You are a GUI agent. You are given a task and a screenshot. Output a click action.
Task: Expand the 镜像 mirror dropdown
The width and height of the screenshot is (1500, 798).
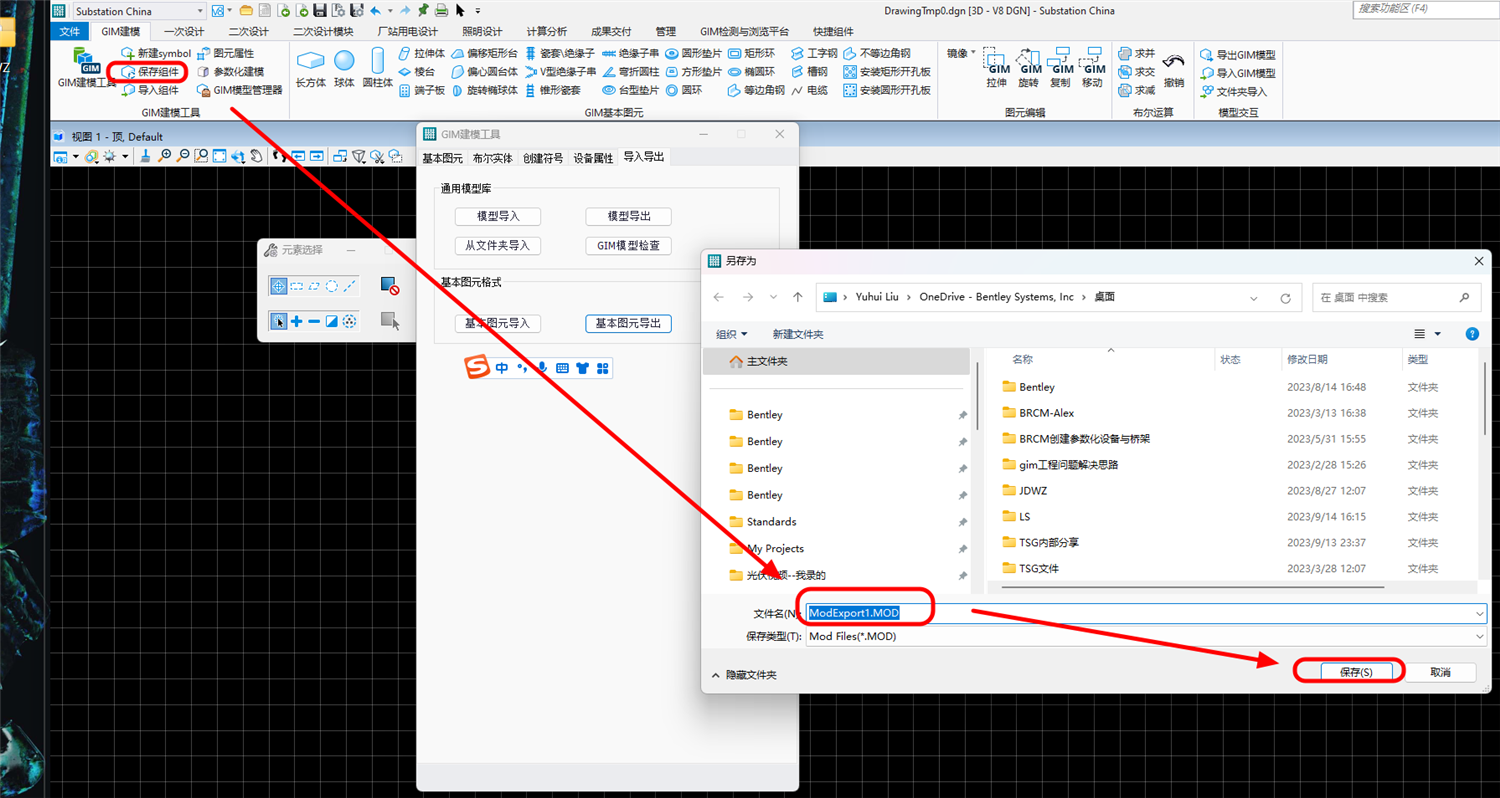(961, 53)
